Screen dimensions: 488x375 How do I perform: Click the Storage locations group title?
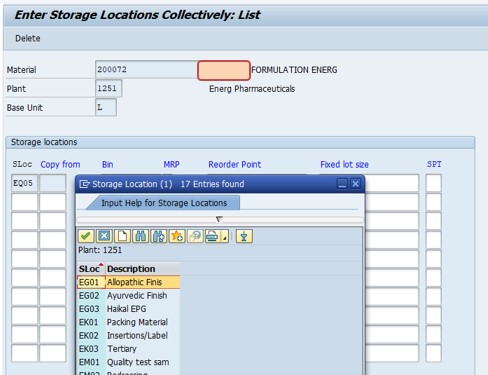click(44, 142)
